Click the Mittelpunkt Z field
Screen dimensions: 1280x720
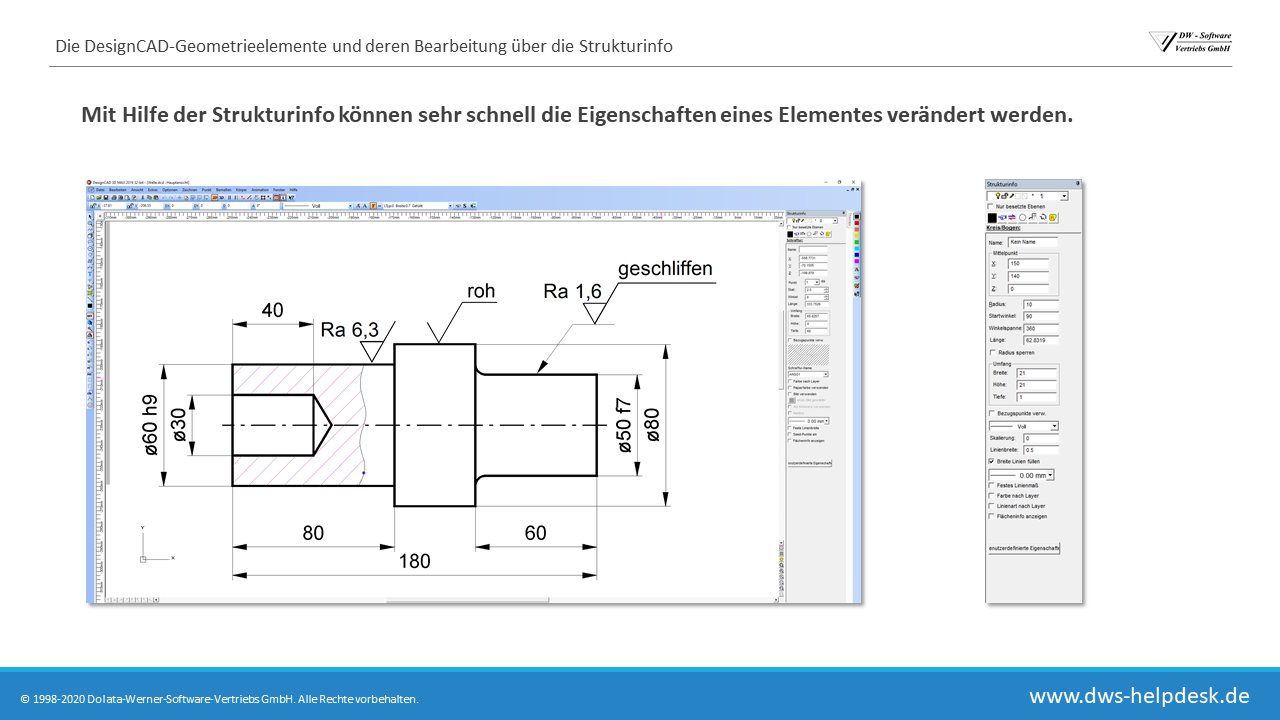[1028, 289]
